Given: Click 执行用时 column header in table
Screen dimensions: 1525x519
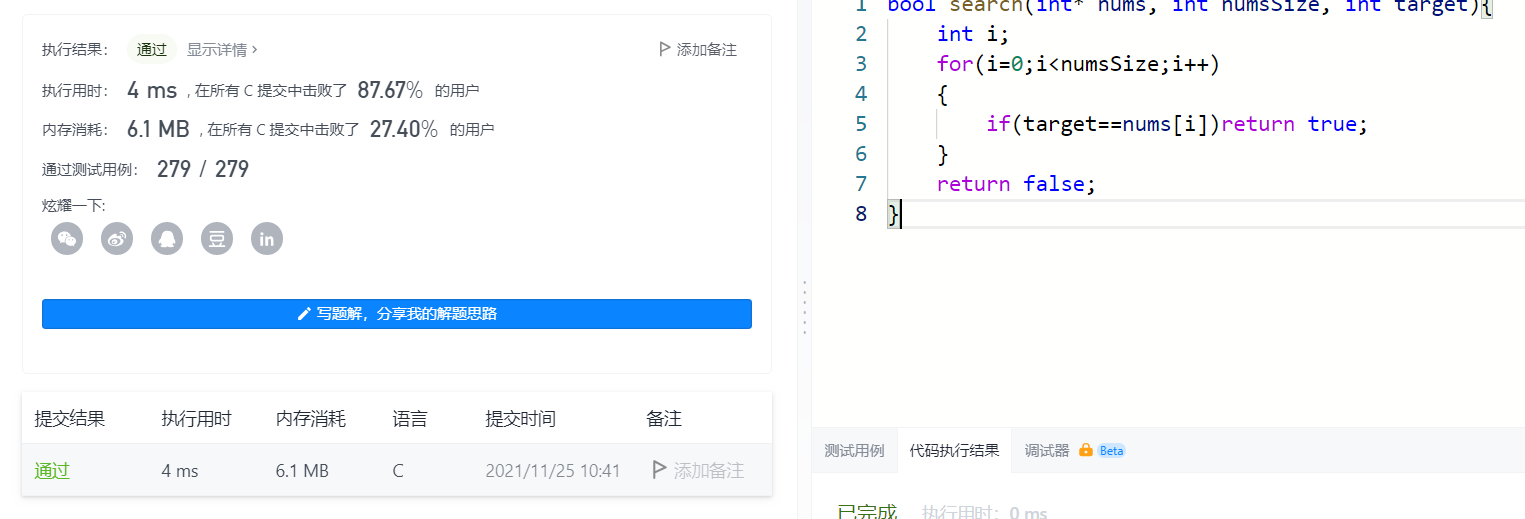Looking at the screenshot, I should click(x=197, y=419).
